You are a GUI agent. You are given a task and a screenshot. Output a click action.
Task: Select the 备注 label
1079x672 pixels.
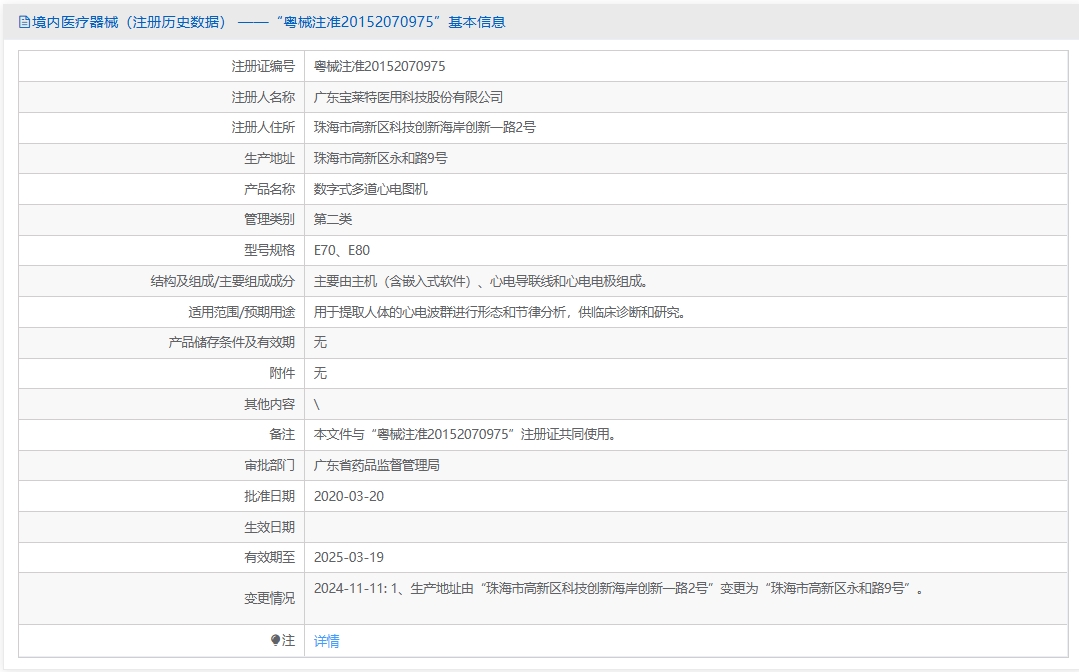(x=282, y=435)
